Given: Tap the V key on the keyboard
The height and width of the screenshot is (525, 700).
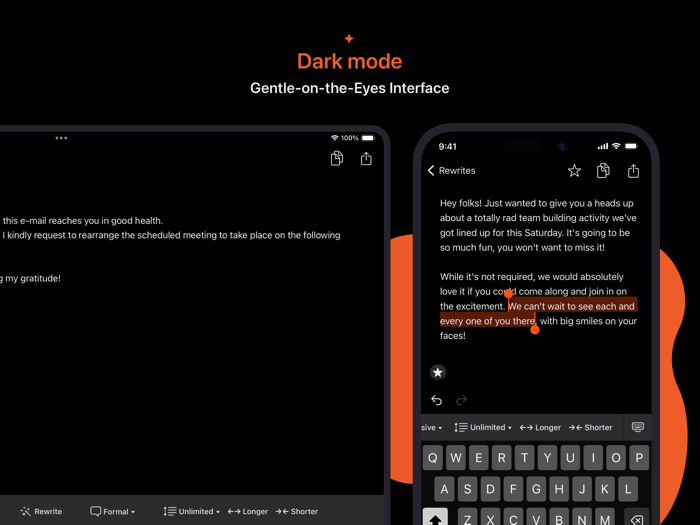Looking at the screenshot, I should [536, 517].
